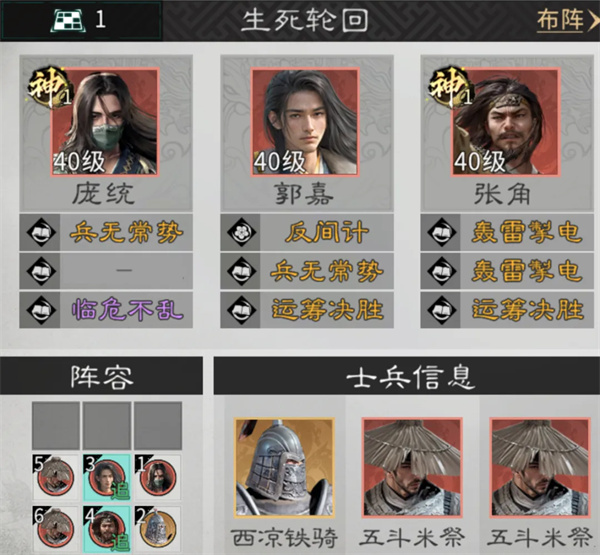Image resolution: width=600 pixels, height=555 pixels.
Task: Click the 神 badge on 庞统's portrait
Action: (x=49, y=87)
